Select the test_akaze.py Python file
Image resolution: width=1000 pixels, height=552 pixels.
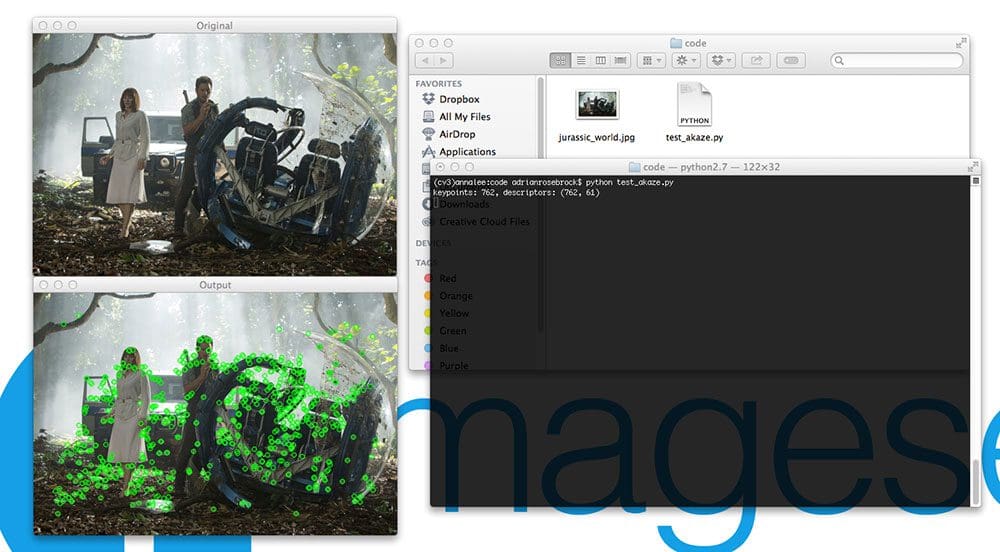pyautogui.click(x=694, y=105)
